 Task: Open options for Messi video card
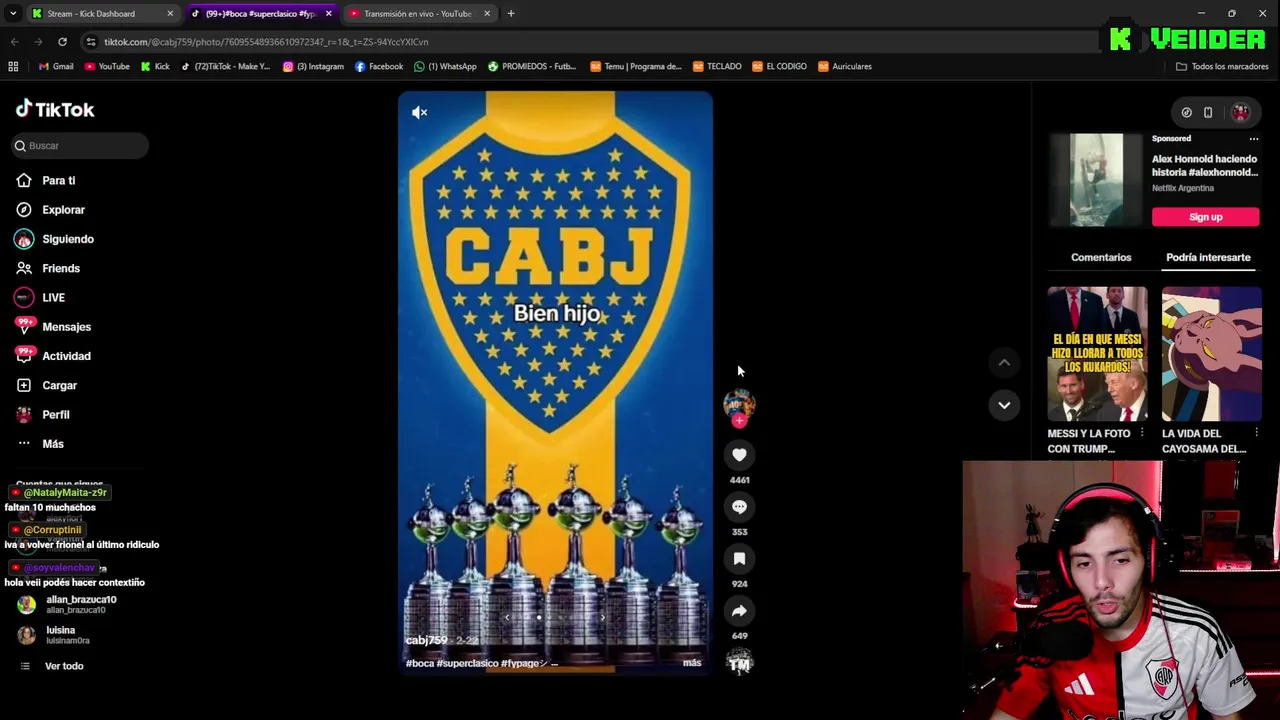[x=1142, y=433]
